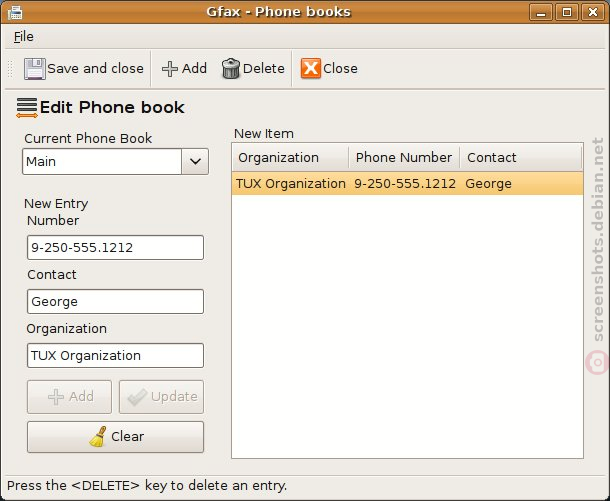
Task: Sort by the Contact column header
Action: [521, 158]
